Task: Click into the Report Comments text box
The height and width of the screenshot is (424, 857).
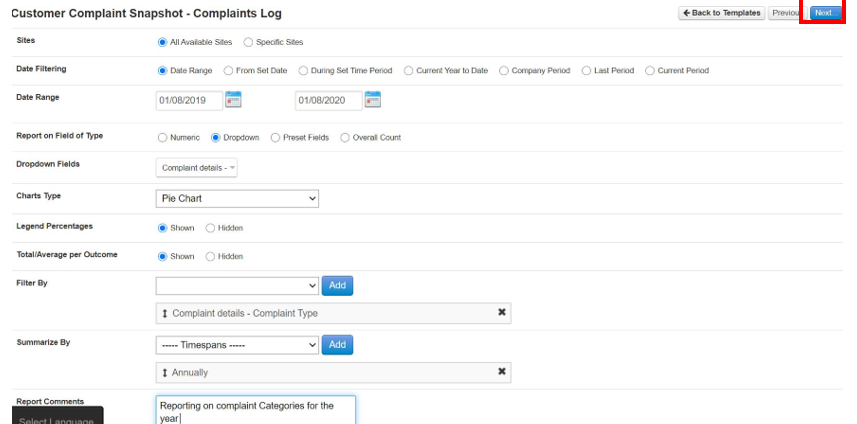Action: tap(255, 410)
